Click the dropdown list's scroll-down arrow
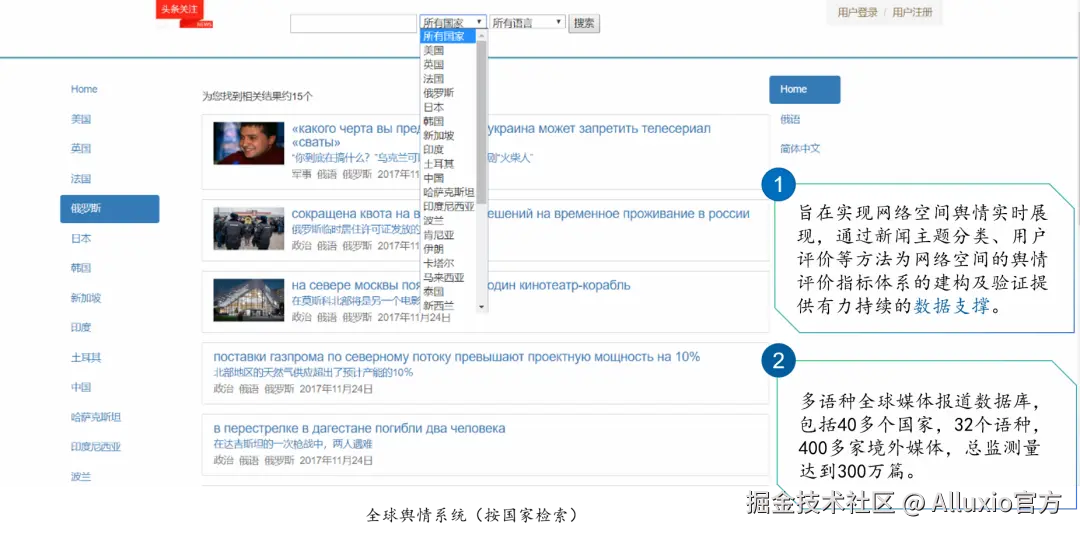1080x534 pixels. pyautogui.click(x=481, y=307)
